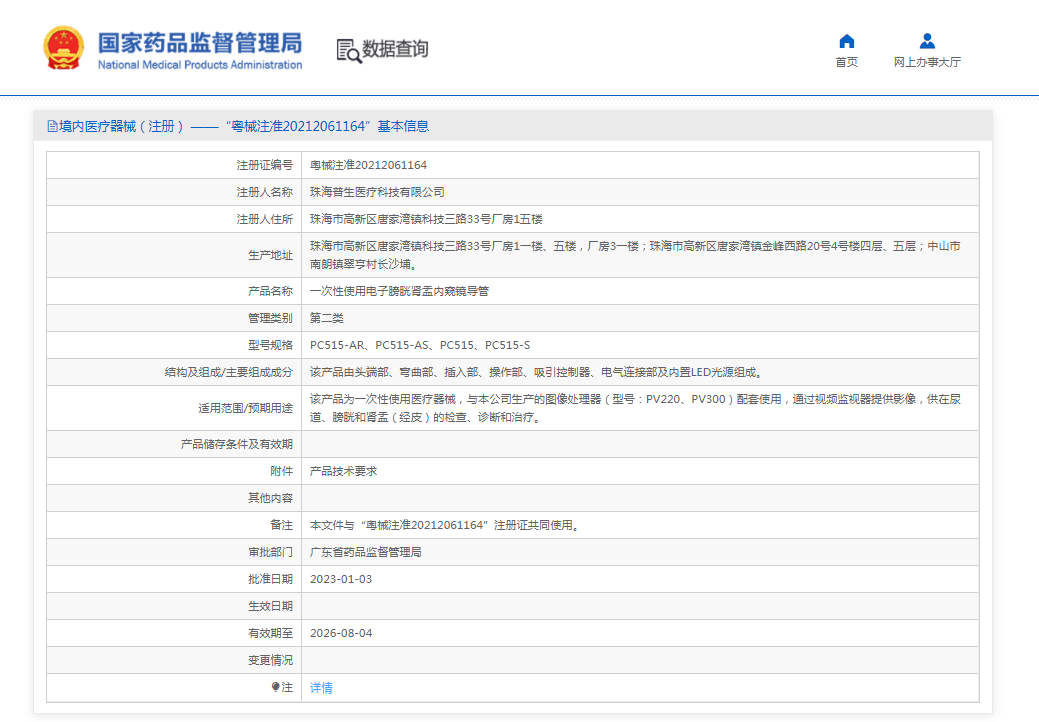Click the 型号规格 row label
This screenshot has width=1039, height=722.
(270, 345)
